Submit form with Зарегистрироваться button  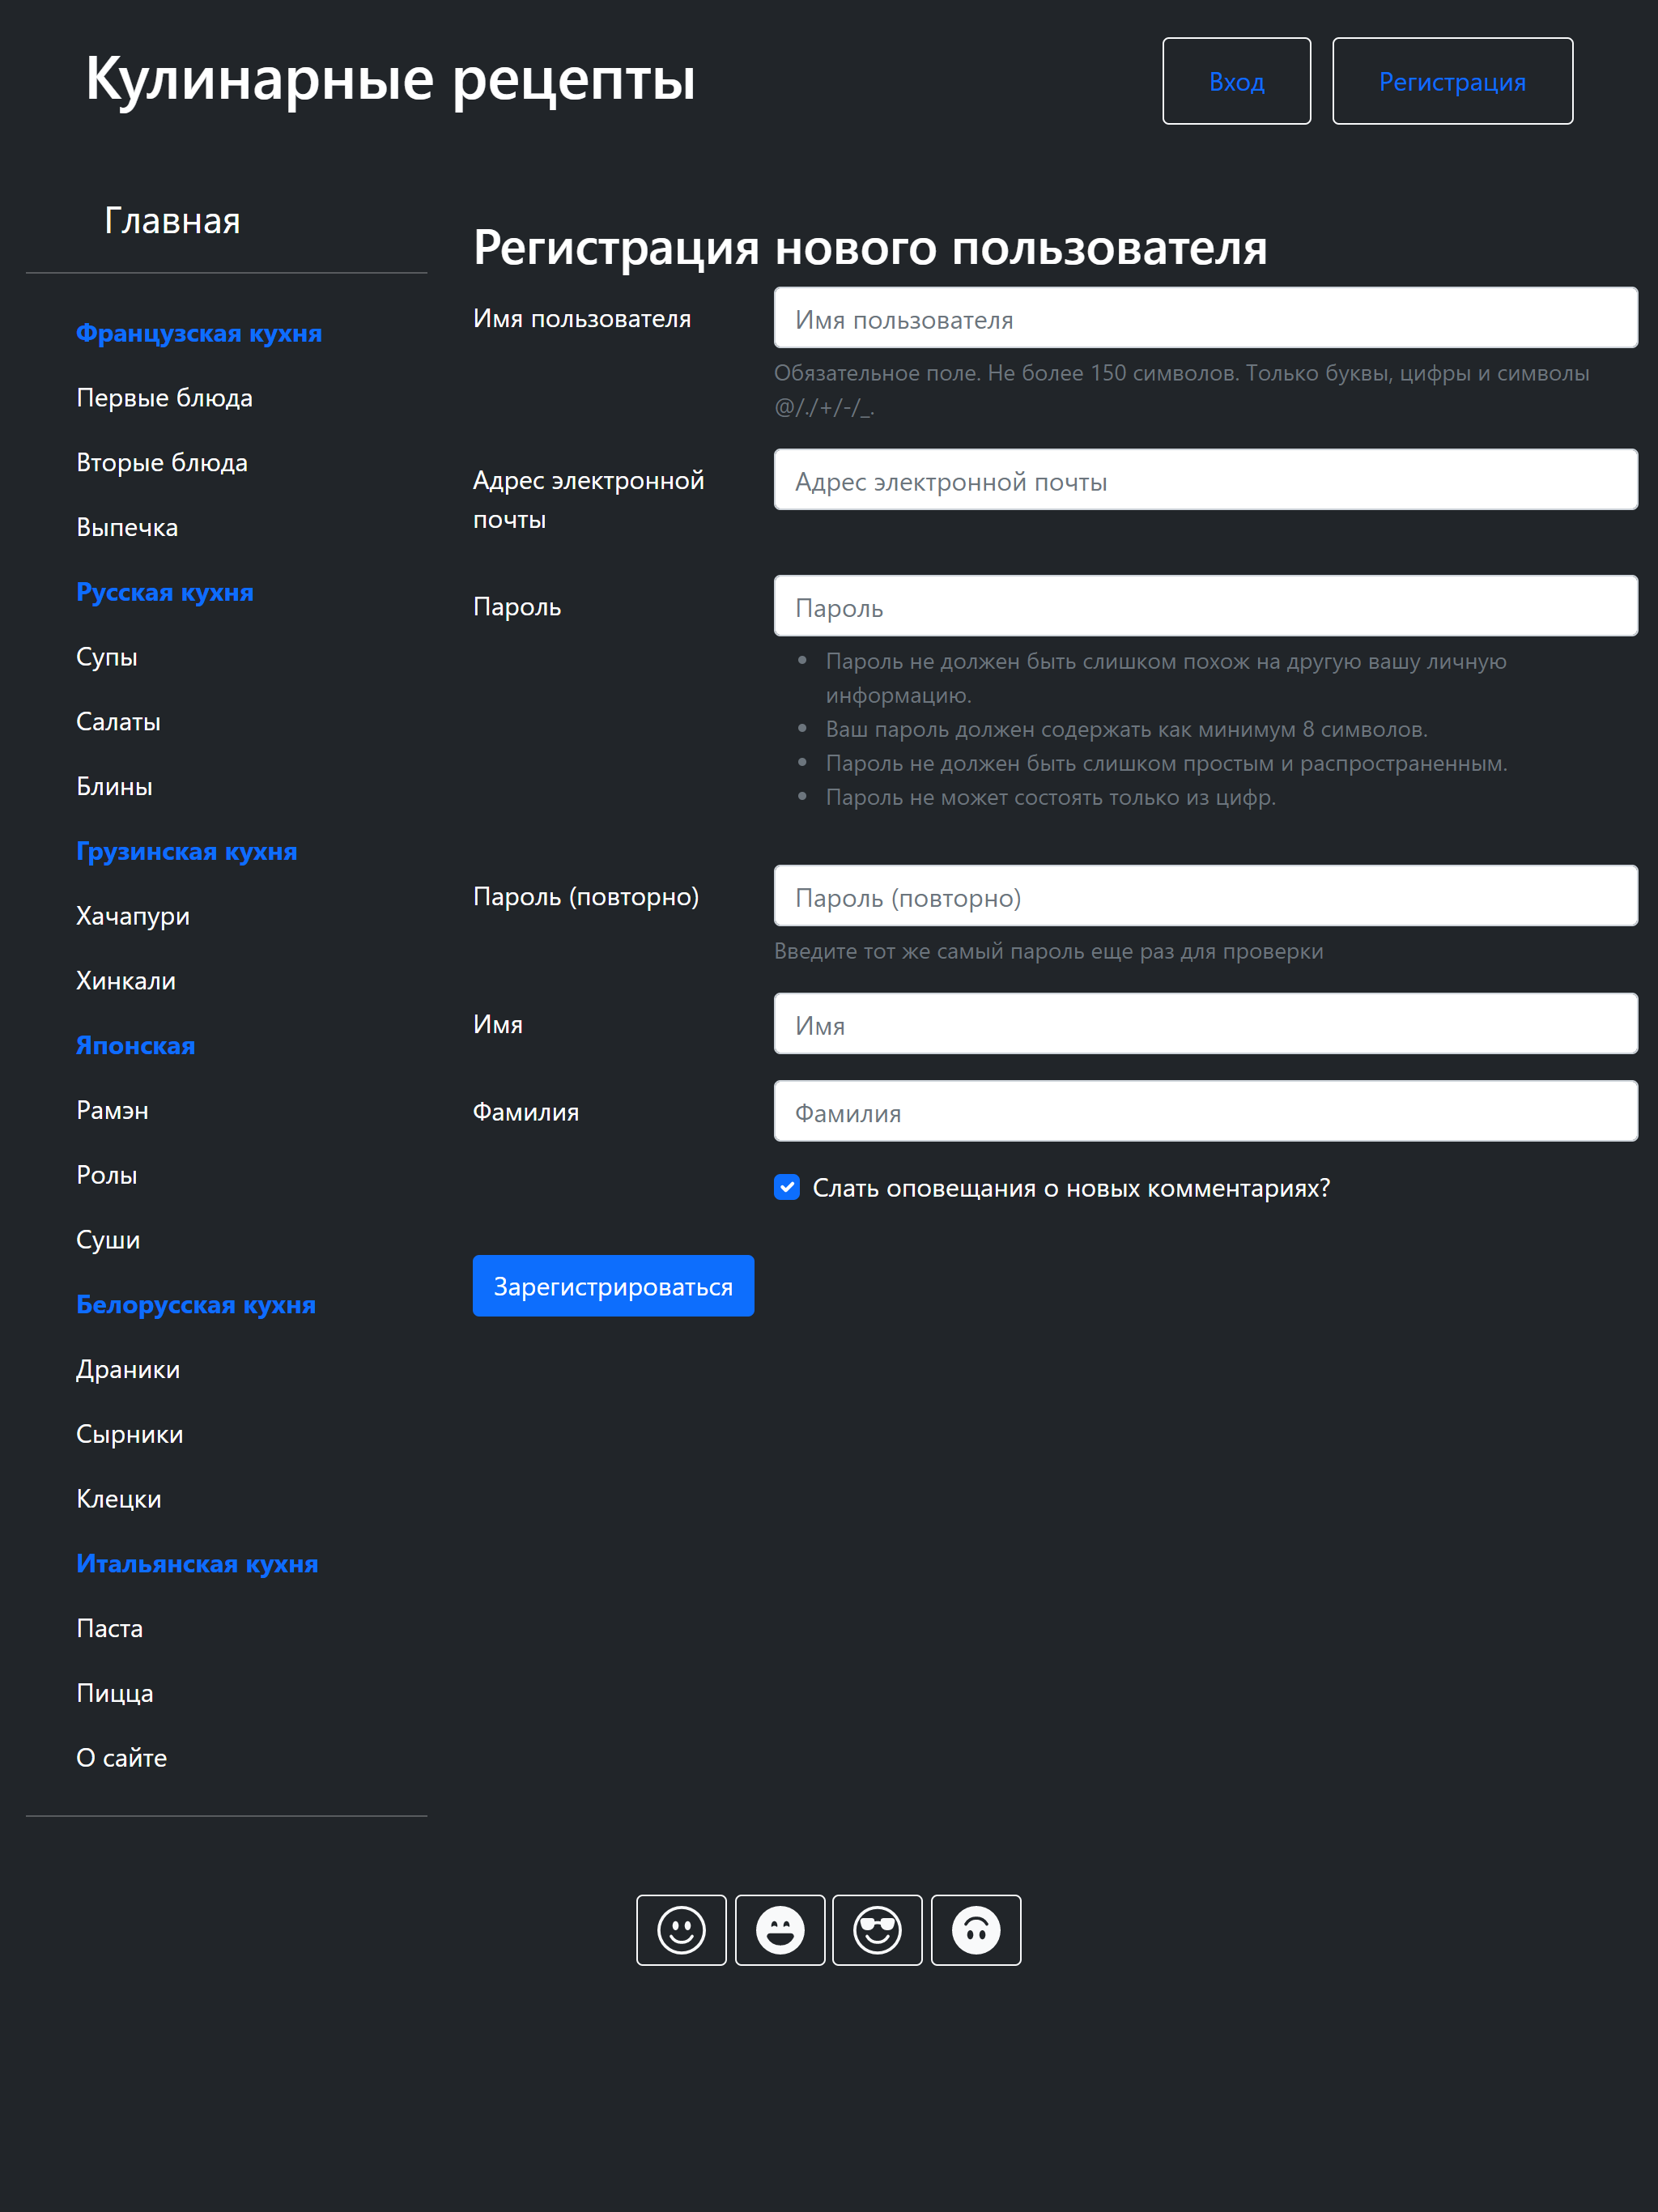pos(613,1286)
